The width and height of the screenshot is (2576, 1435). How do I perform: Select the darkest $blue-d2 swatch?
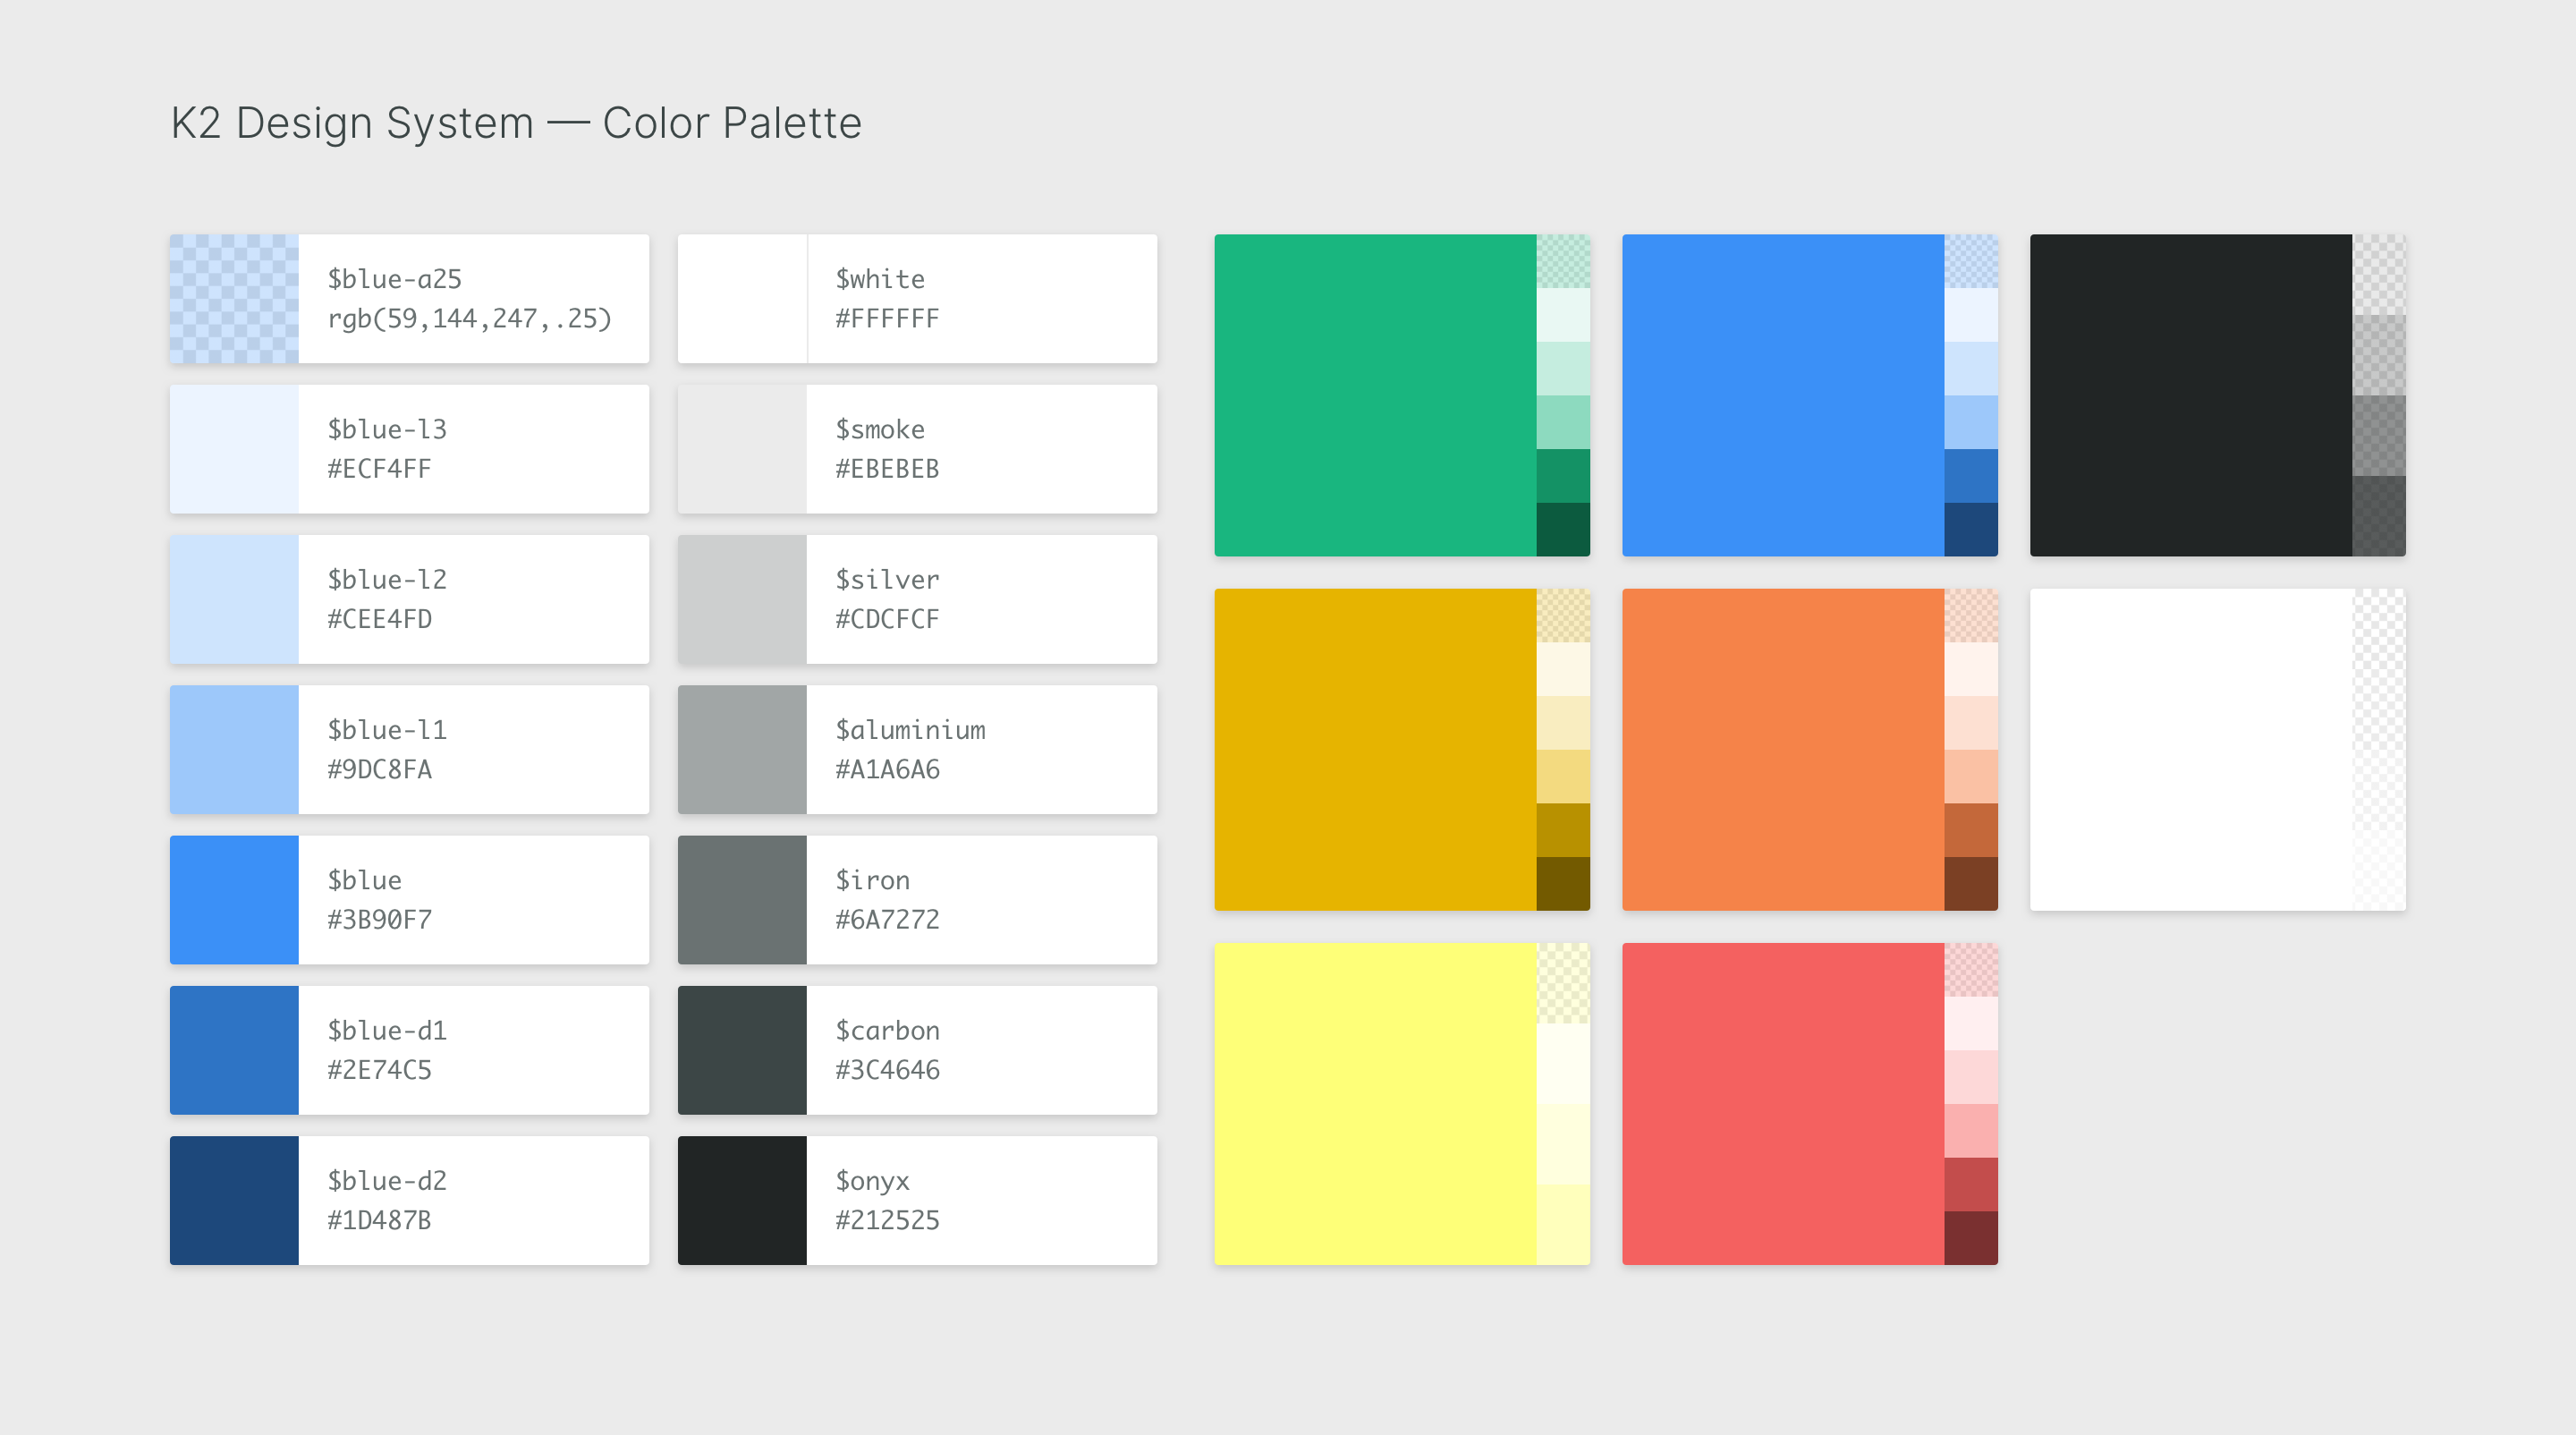click(x=235, y=1199)
